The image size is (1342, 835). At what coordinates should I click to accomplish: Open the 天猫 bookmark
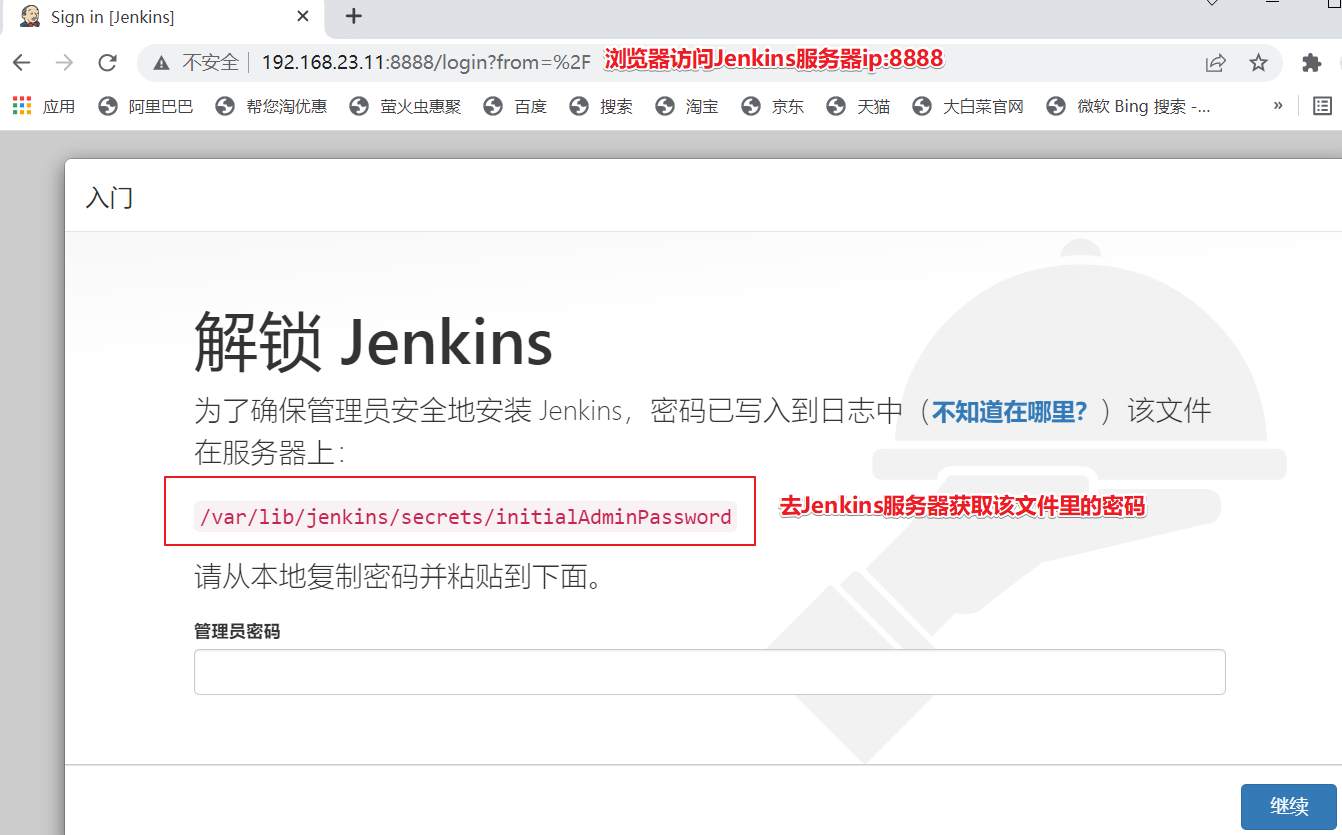858,106
